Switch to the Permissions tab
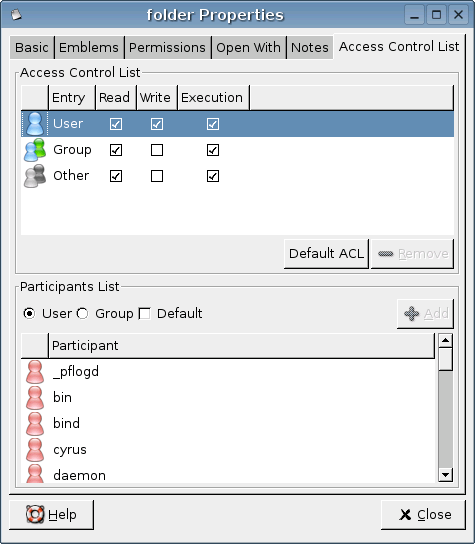The height and width of the screenshot is (544, 475). (167, 47)
